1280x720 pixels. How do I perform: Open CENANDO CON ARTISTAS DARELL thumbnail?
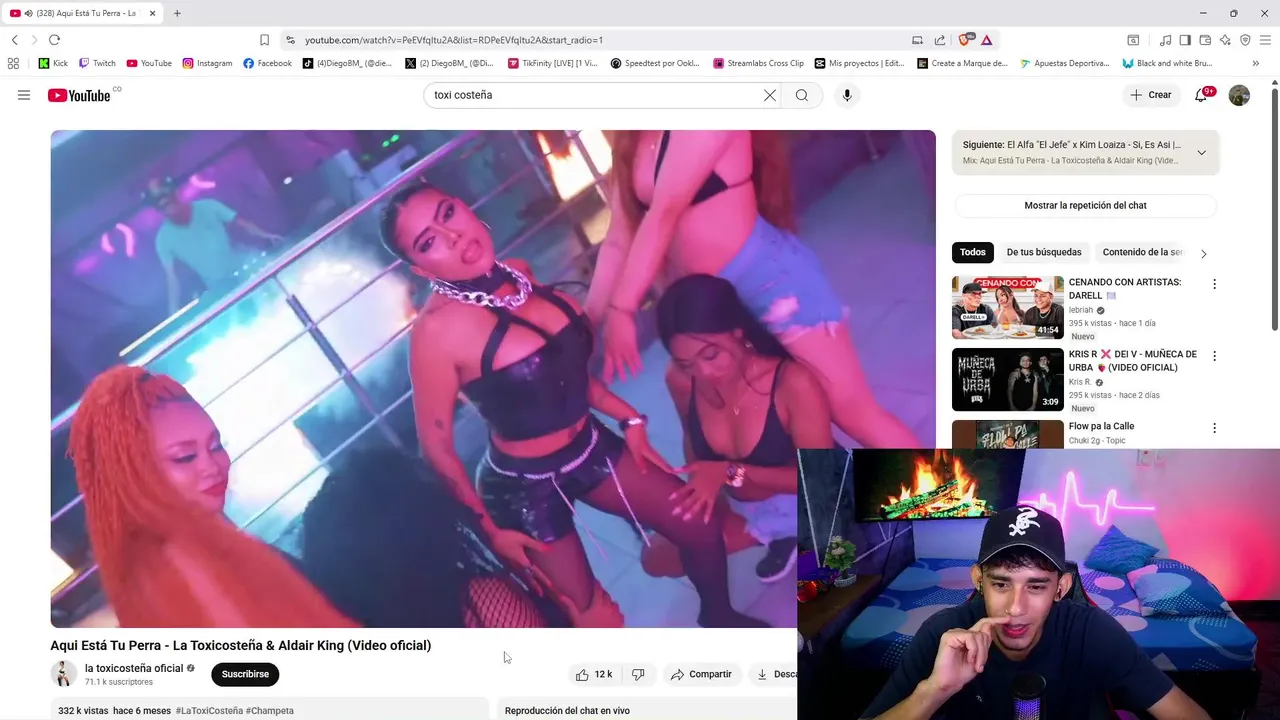pos(1007,308)
